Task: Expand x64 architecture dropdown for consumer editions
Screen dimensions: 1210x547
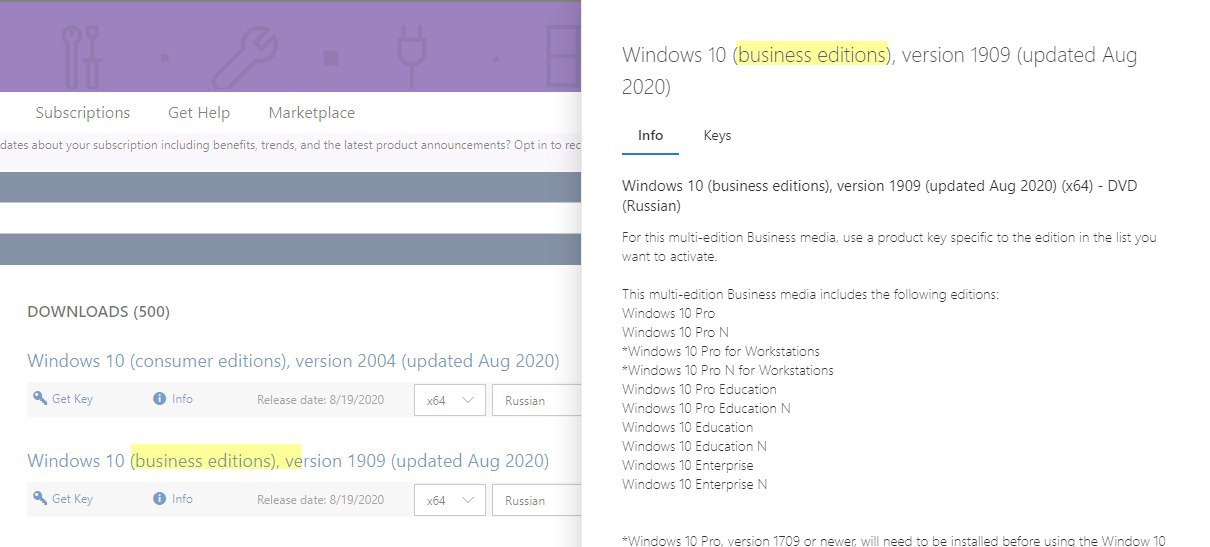Action: 450,400
